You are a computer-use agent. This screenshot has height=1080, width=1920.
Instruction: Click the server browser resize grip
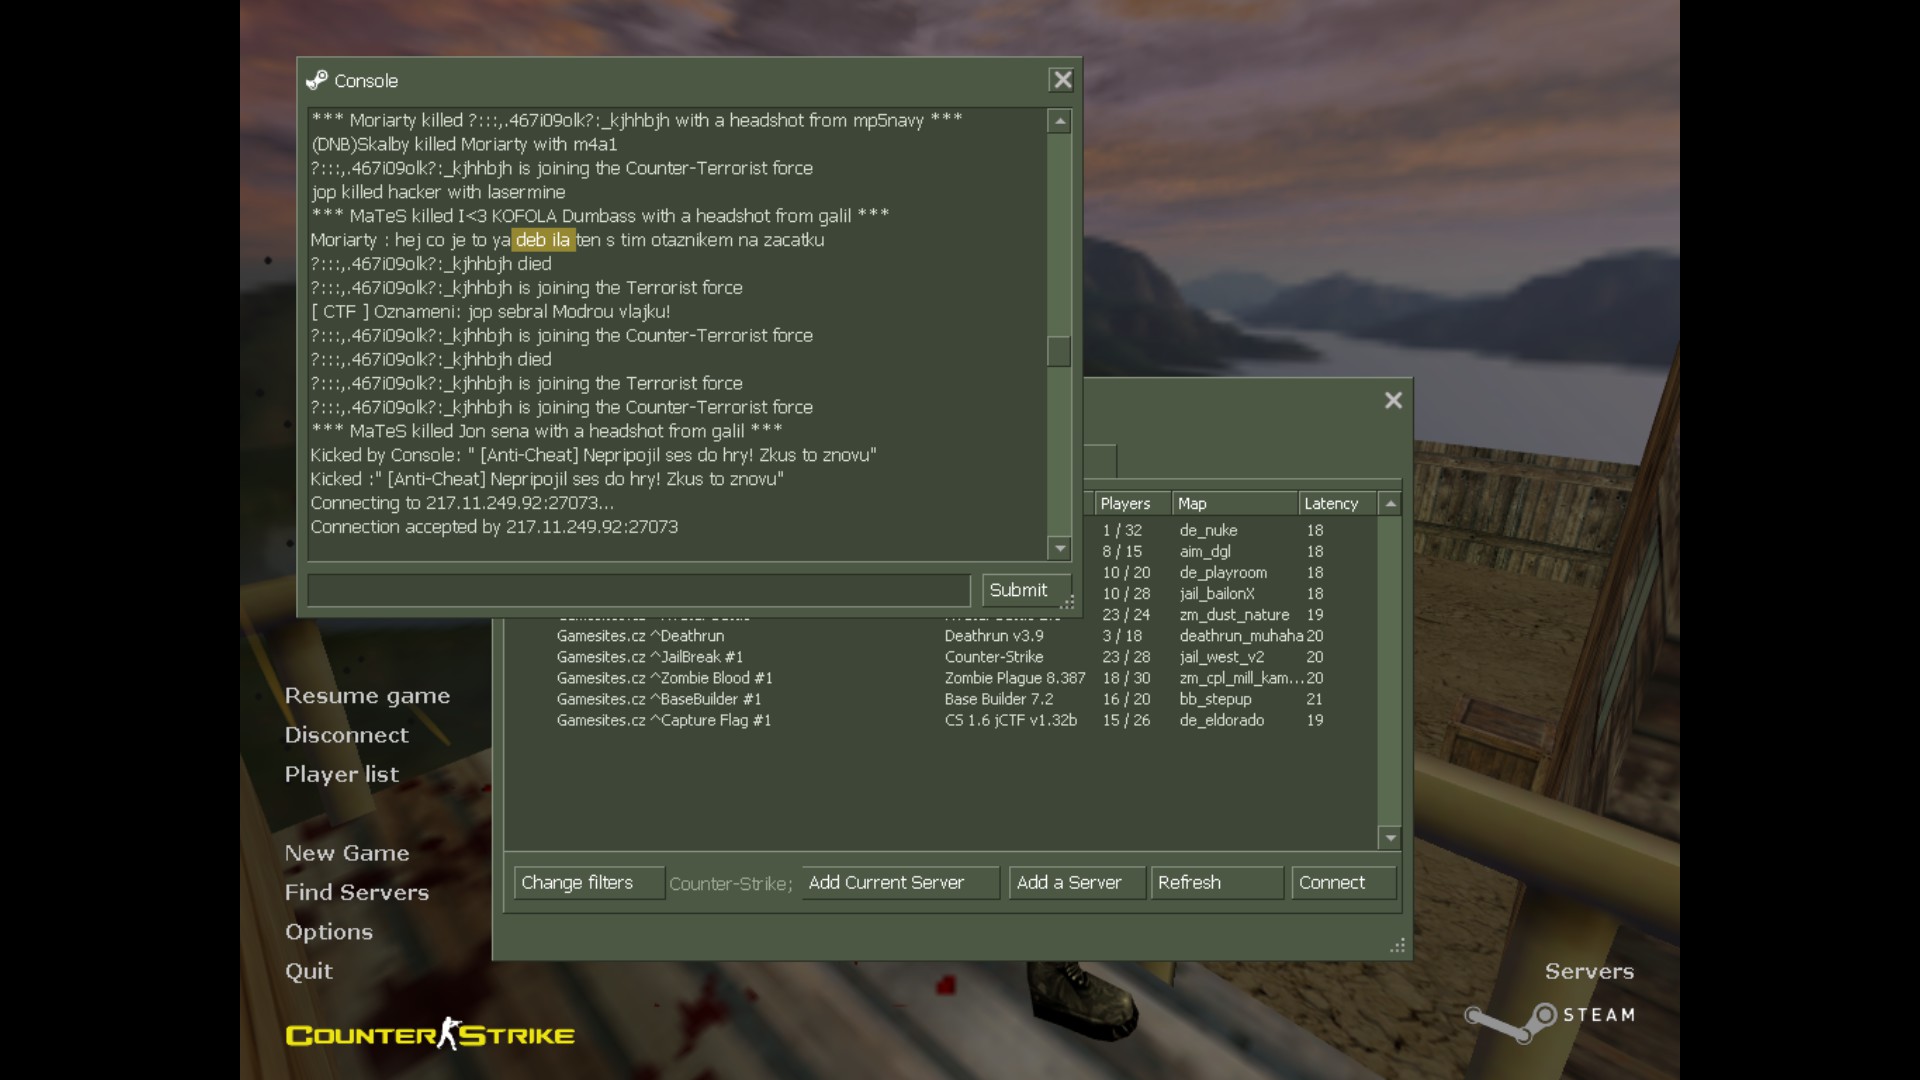(1398, 945)
